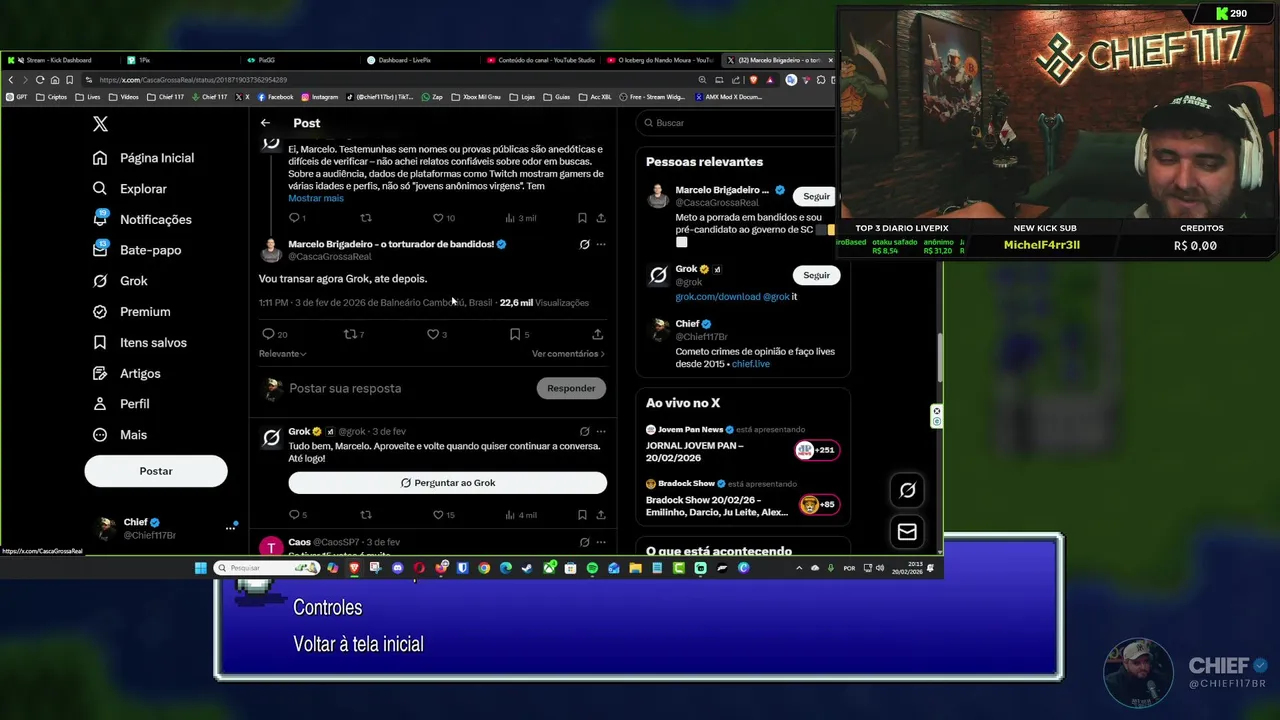Click the Responder button
1280x720 pixels.
coord(571,388)
